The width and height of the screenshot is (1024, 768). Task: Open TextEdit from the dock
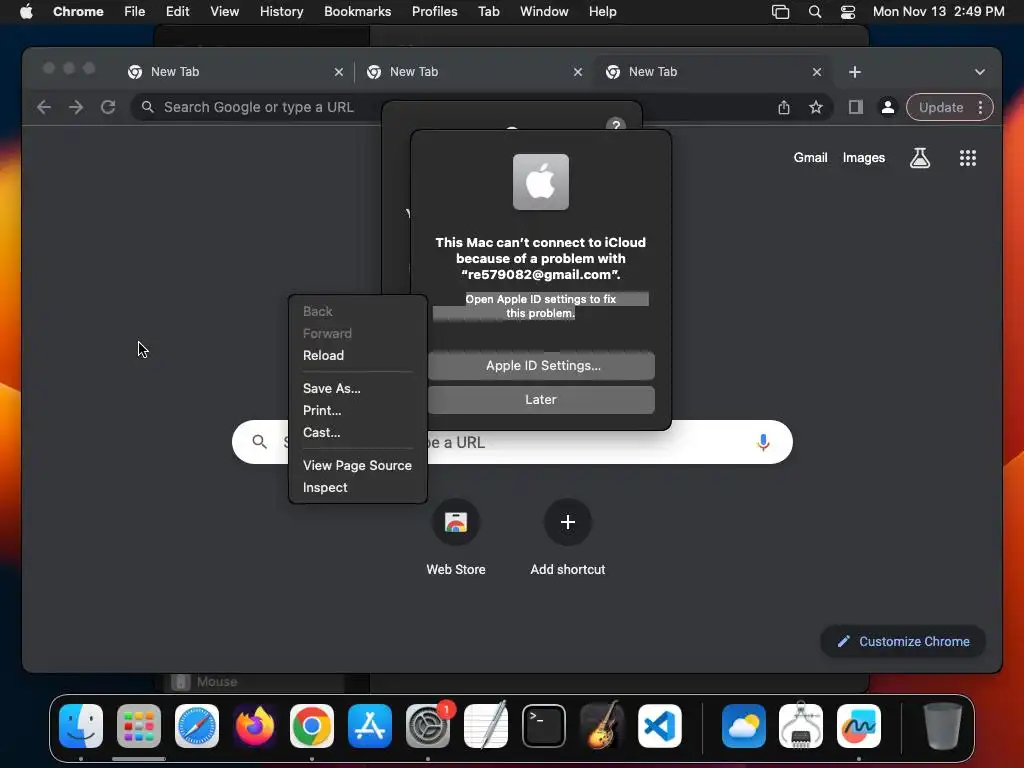(486, 726)
